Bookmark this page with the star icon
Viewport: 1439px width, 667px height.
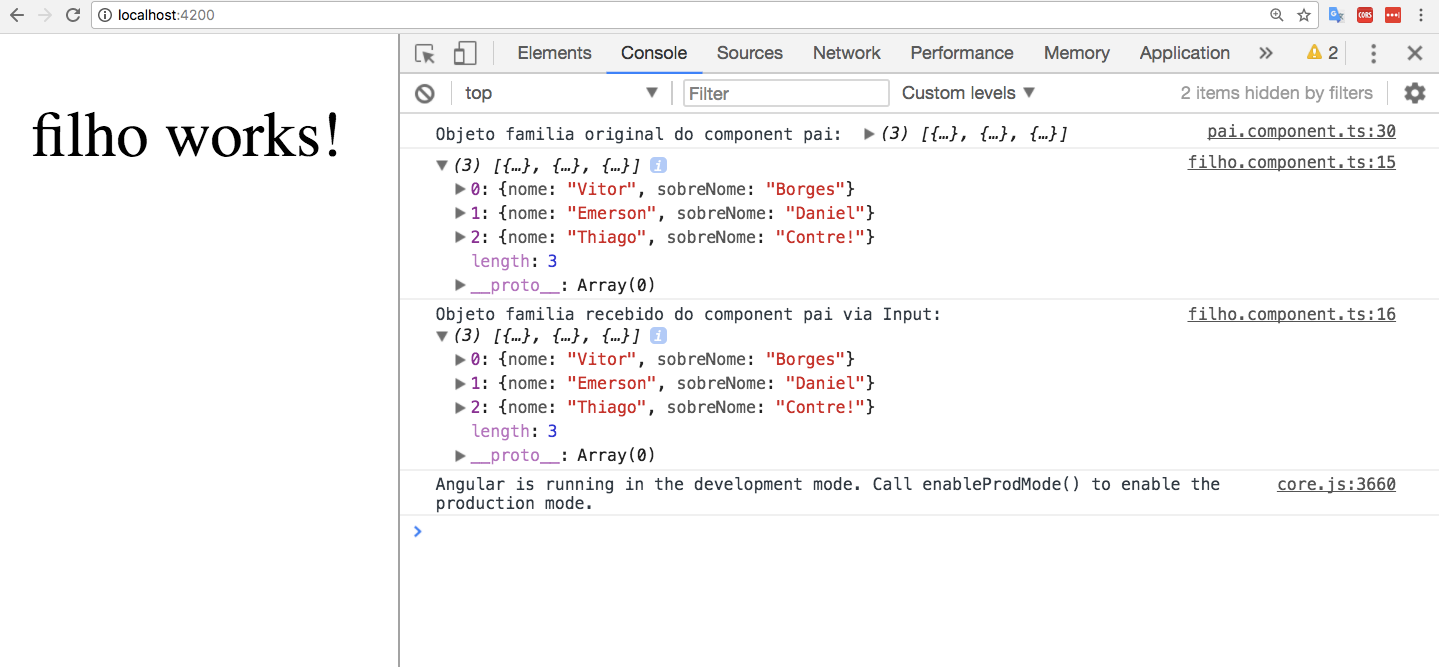click(1304, 15)
